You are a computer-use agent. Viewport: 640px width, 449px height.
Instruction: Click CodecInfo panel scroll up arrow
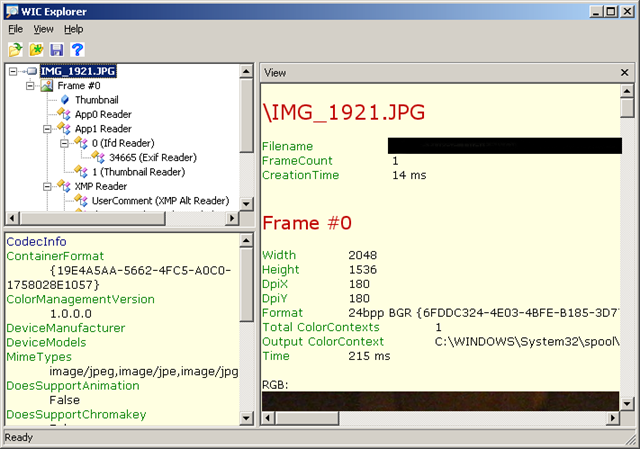point(246,240)
